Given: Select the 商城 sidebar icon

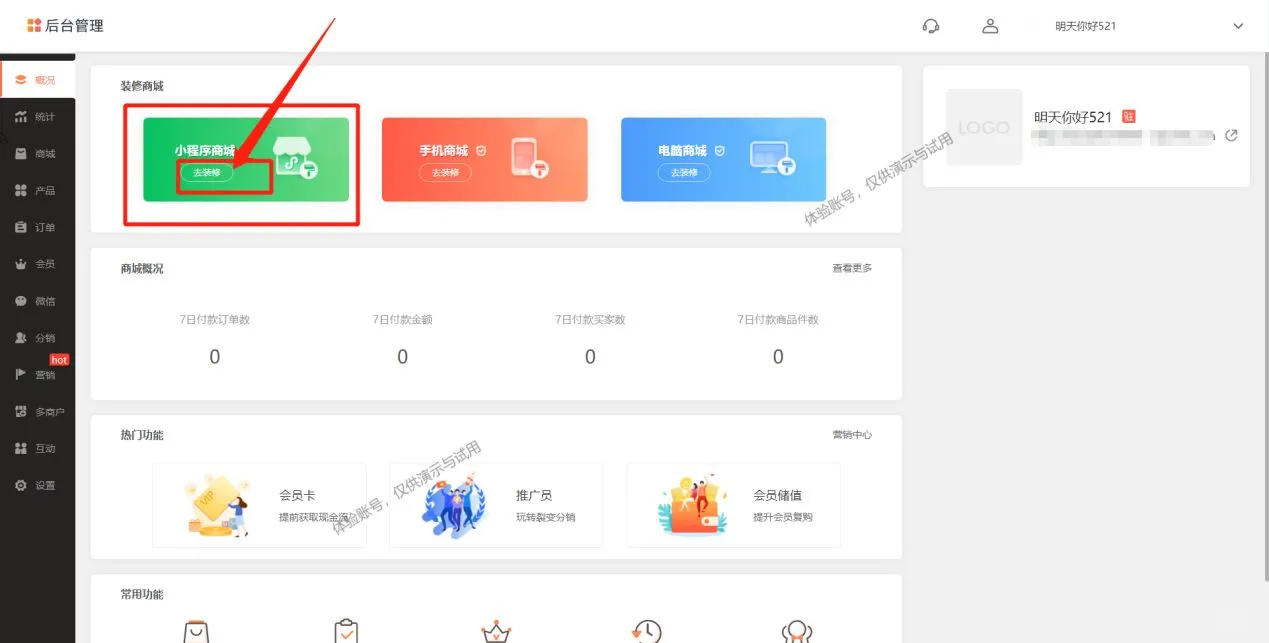Looking at the screenshot, I should [38, 153].
